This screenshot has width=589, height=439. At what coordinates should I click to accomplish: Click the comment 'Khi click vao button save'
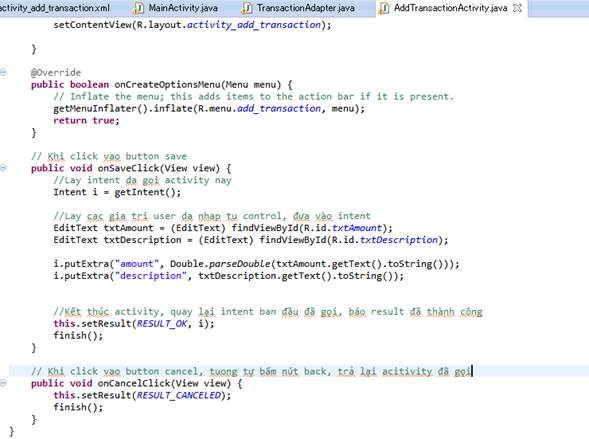pyautogui.click(x=109, y=156)
